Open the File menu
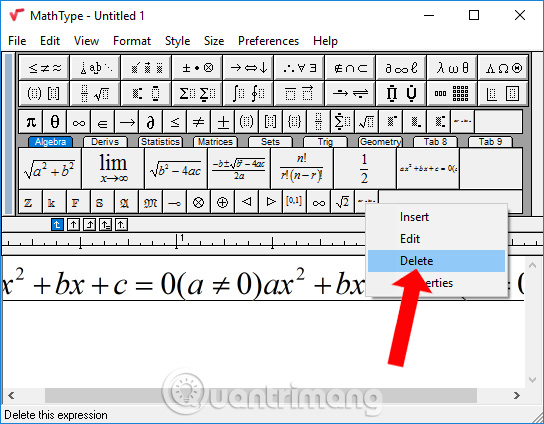Image resolution: width=544 pixels, height=424 pixels. [17, 41]
